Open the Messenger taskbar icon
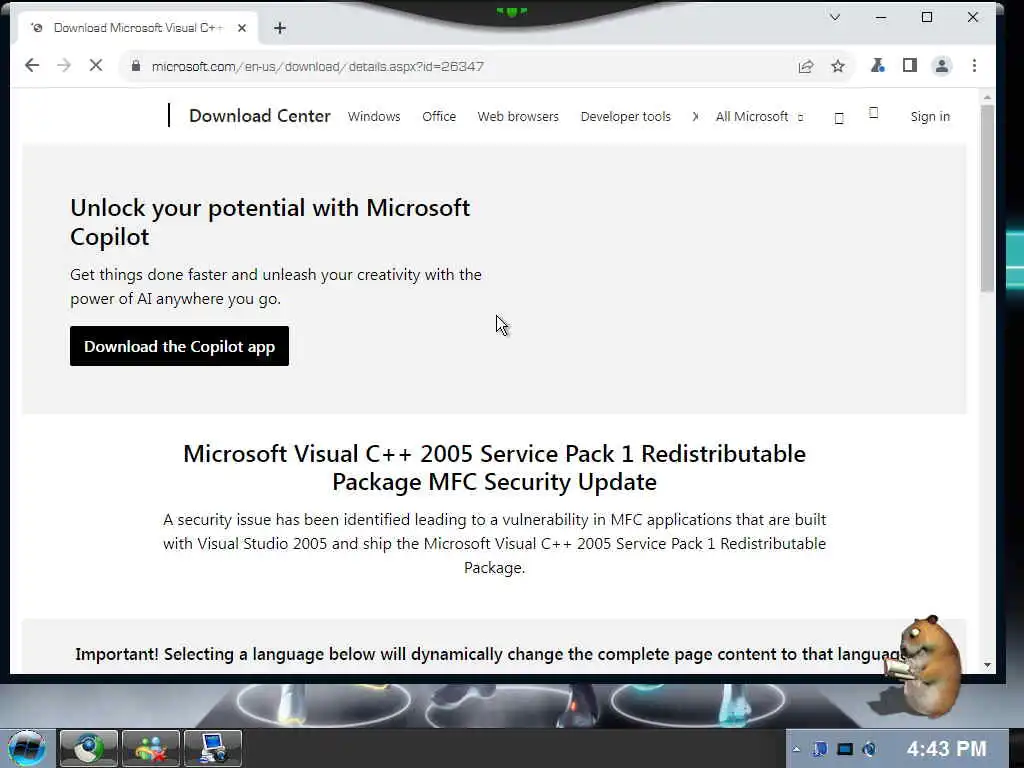This screenshot has height=768, width=1024. pos(150,748)
